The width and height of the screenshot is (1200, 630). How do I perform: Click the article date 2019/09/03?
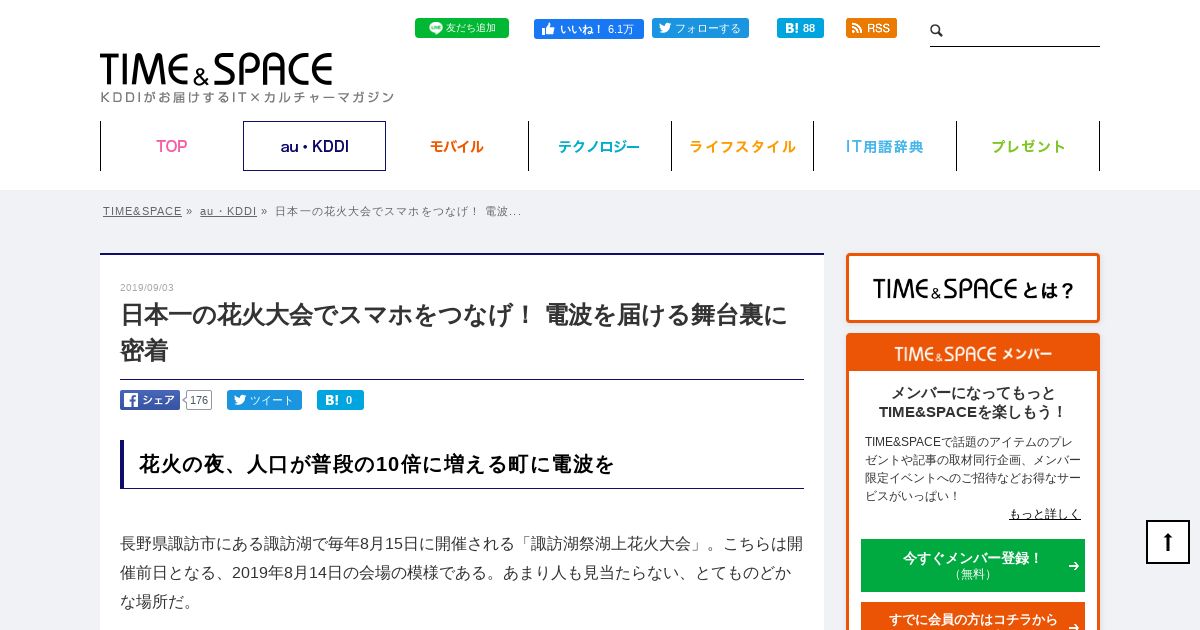(147, 288)
